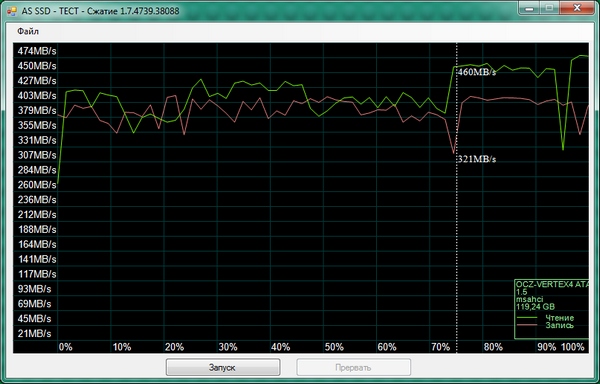The height and width of the screenshot is (384, 600).
Task: Click the 236MB/s axis label
Action: click(37, 200)
